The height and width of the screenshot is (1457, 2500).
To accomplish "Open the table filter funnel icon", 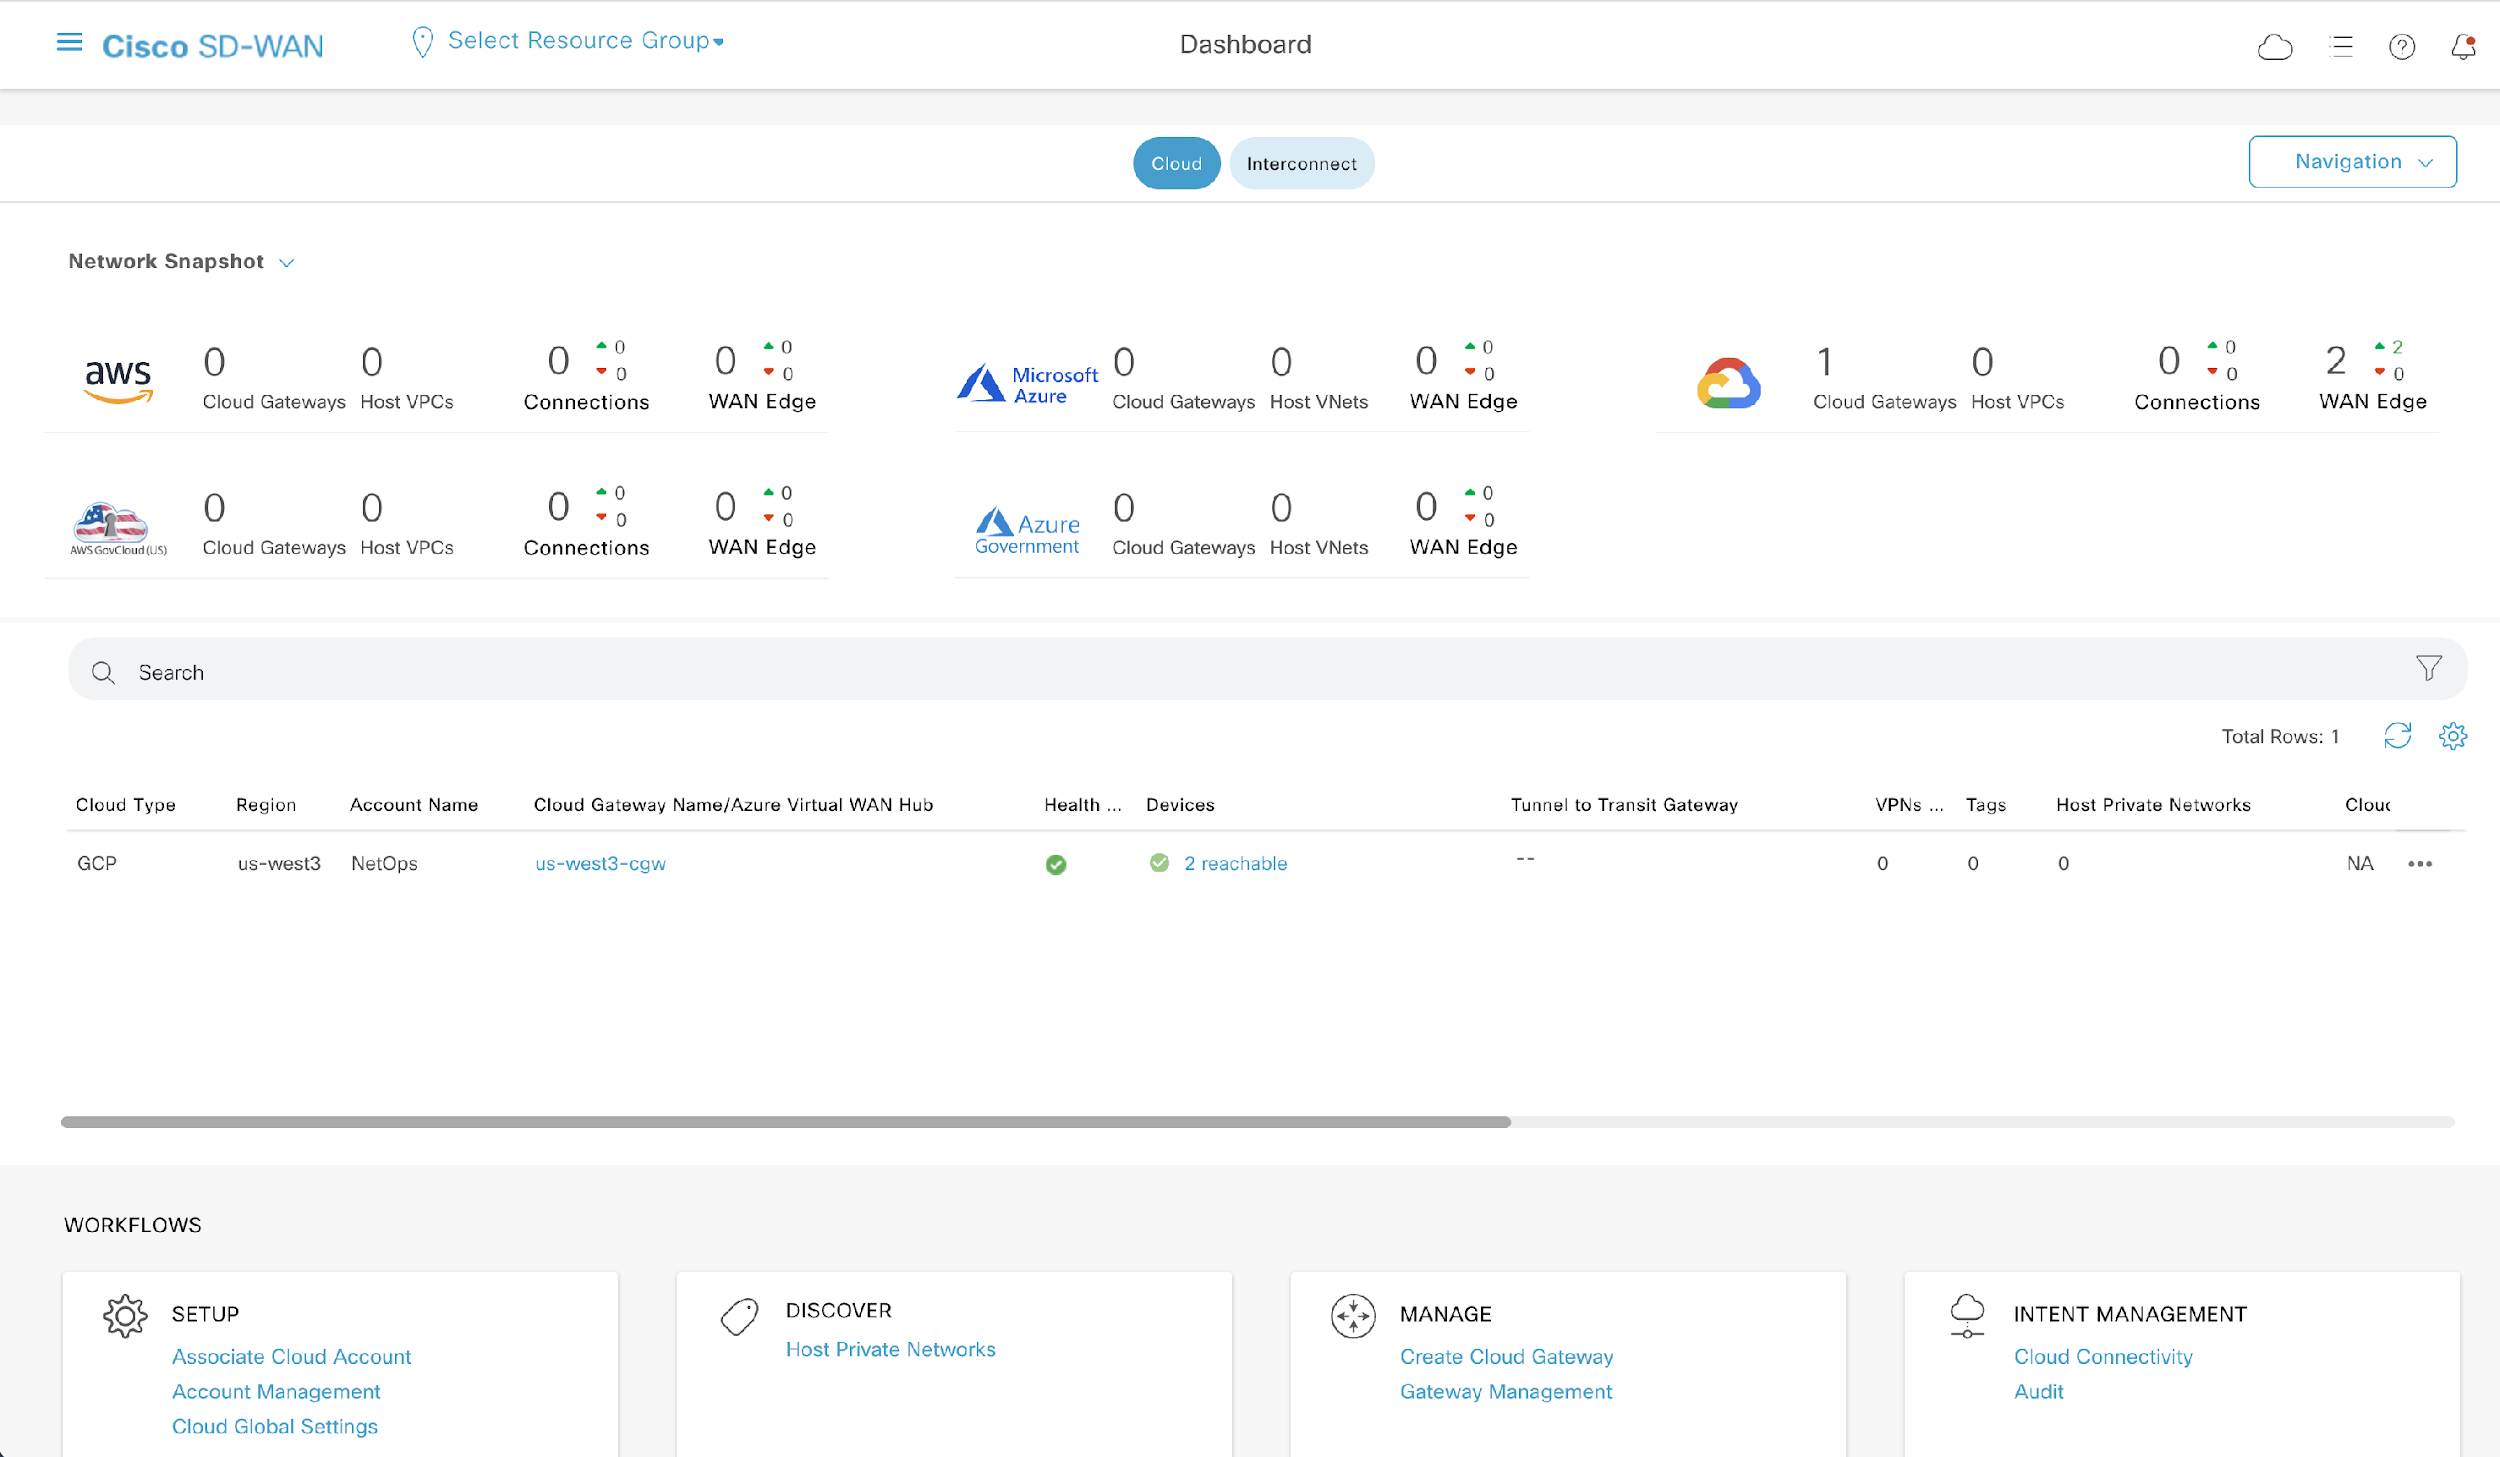I will pos(2429,668).
